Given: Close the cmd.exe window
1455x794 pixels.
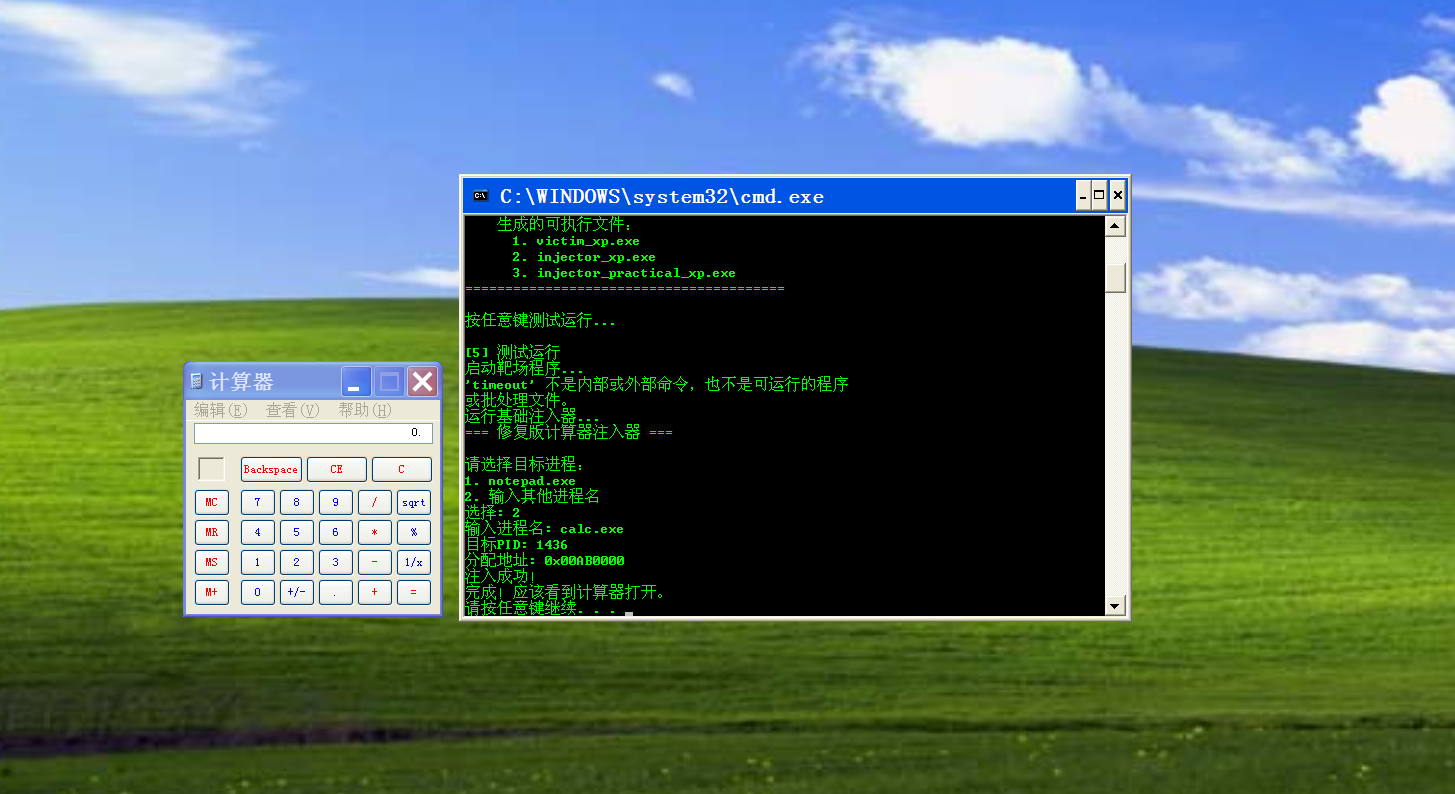Looking at the screenshot, I should [x=1118, y=196].
